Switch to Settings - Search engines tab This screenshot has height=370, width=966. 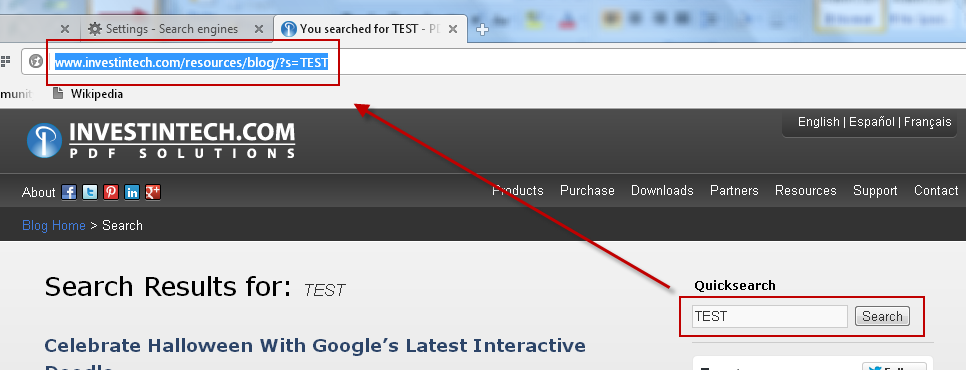pyautogui.click(x=171, y=29)
